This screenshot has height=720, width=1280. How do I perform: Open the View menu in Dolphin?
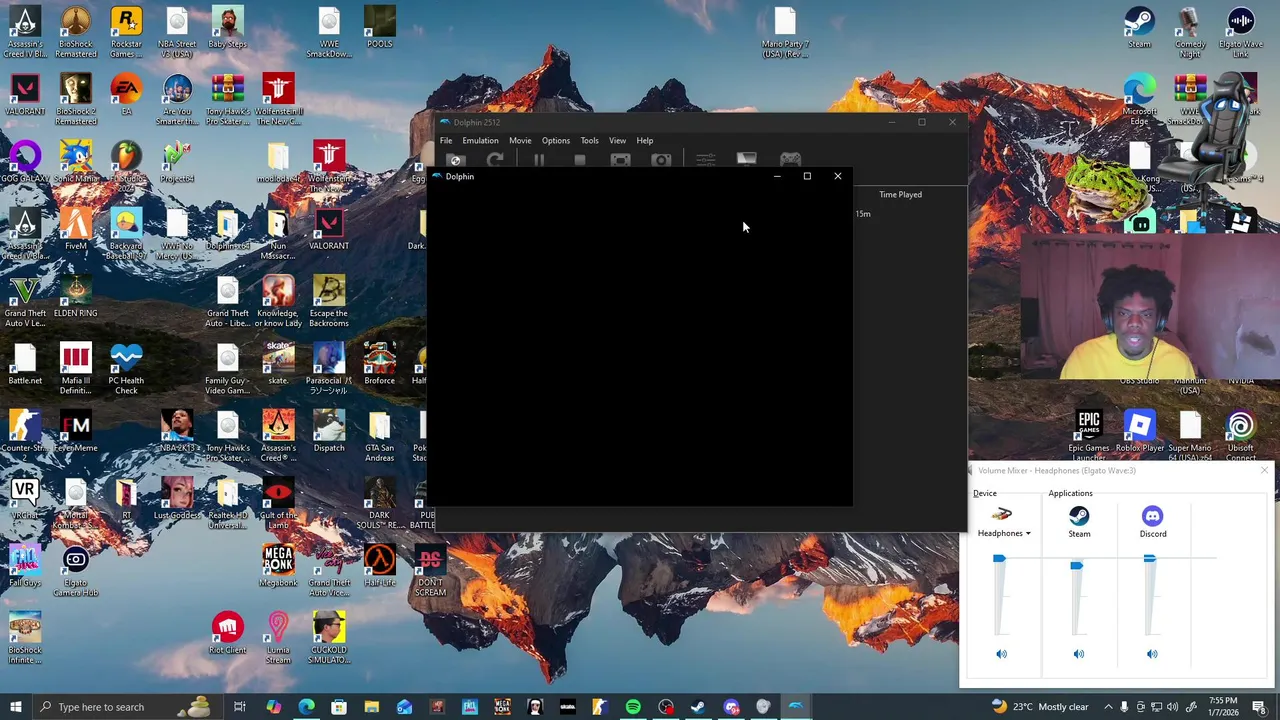(617, 141)
